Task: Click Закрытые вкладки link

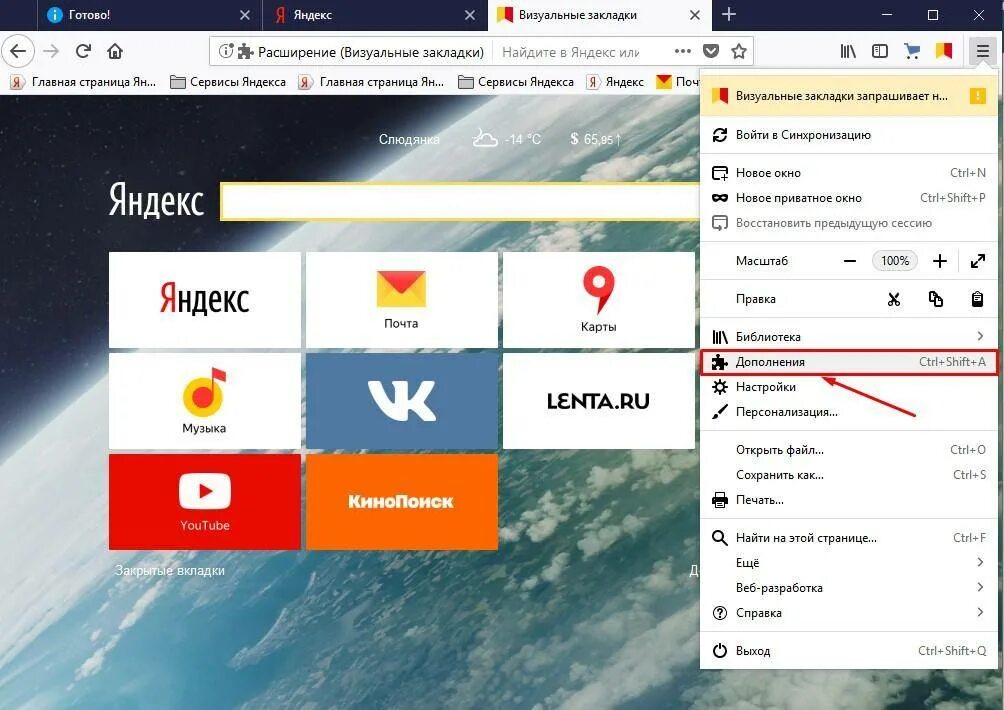Action: [x=170, y=570]
